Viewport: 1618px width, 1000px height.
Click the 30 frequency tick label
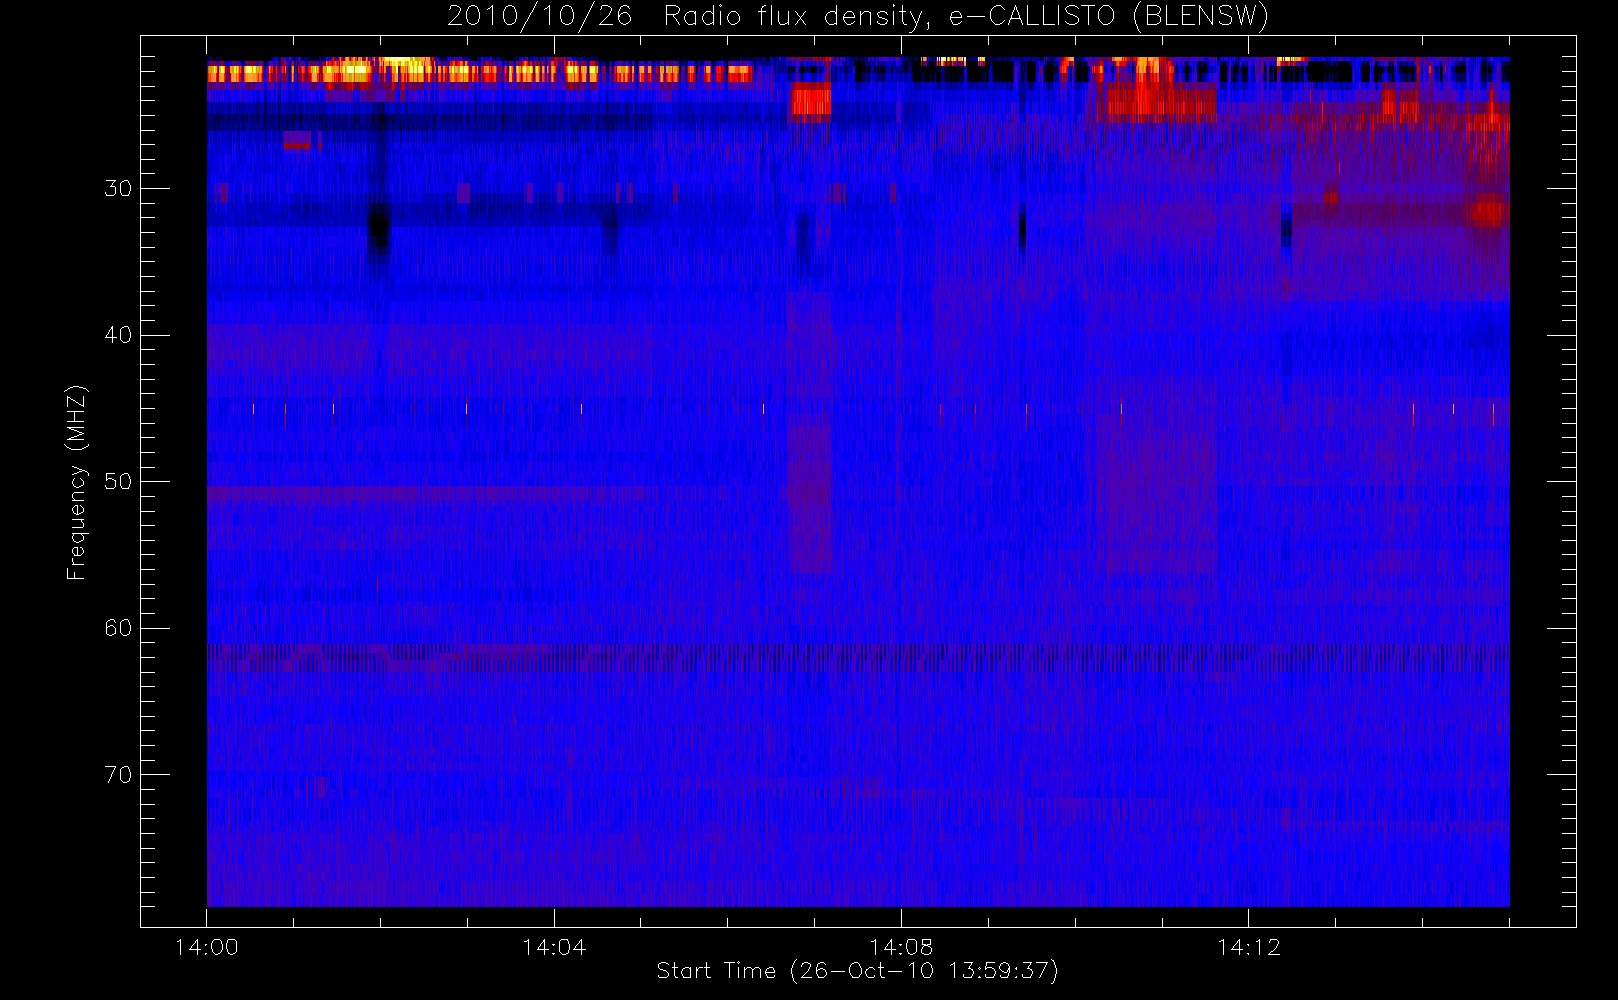coord(118,188)
